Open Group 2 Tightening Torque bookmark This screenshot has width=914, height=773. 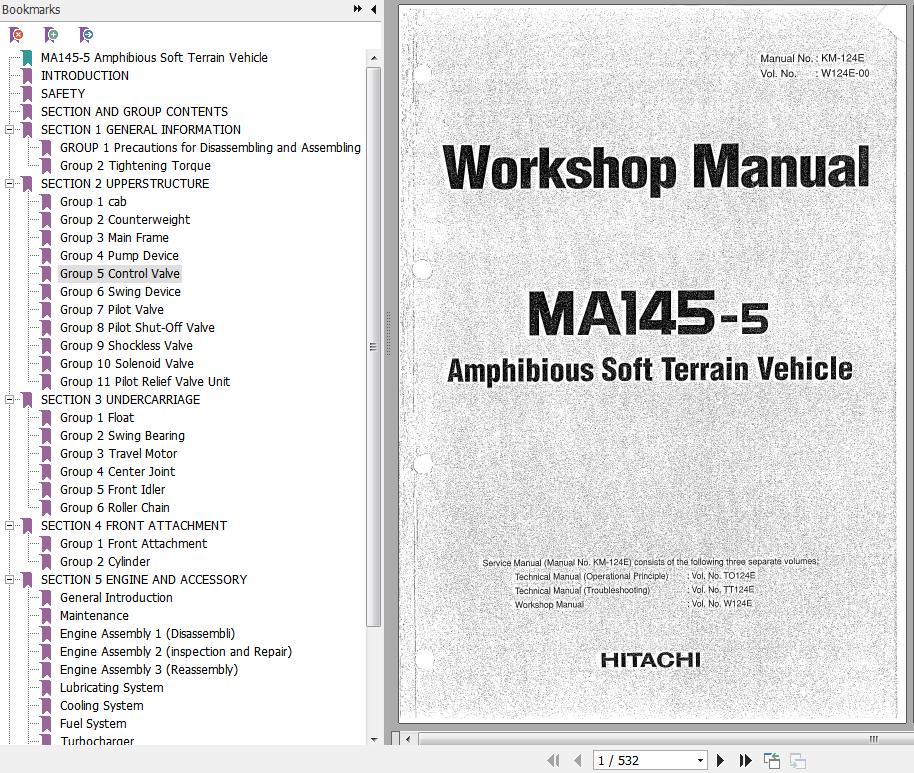tap(135, 166)
